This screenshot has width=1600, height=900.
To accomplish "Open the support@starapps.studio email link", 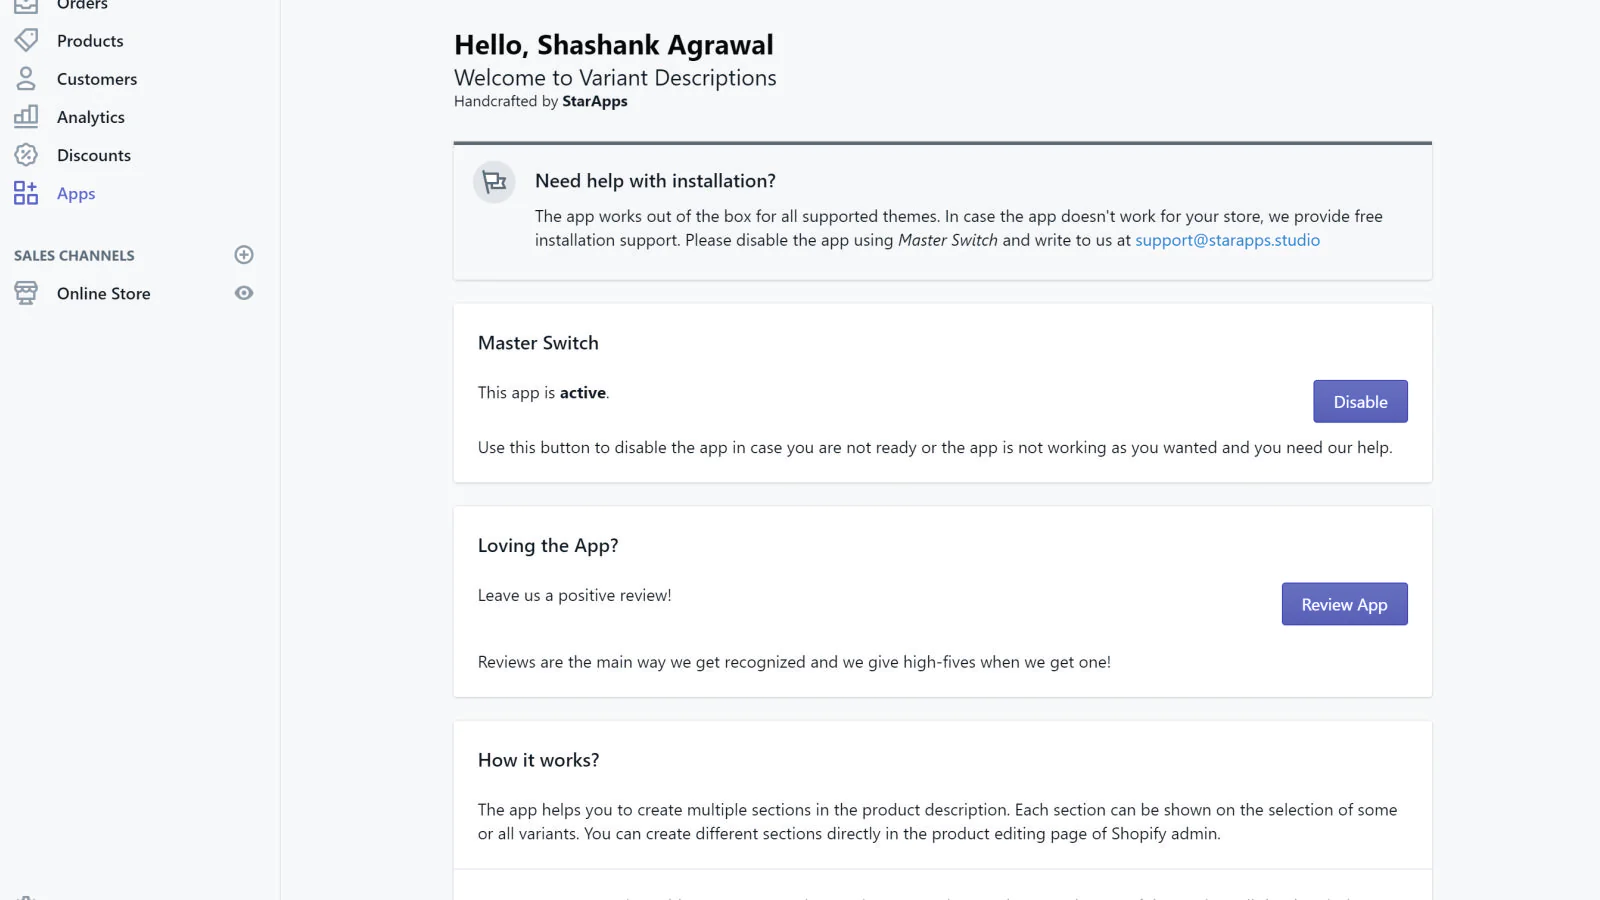I will [1227, 240].
